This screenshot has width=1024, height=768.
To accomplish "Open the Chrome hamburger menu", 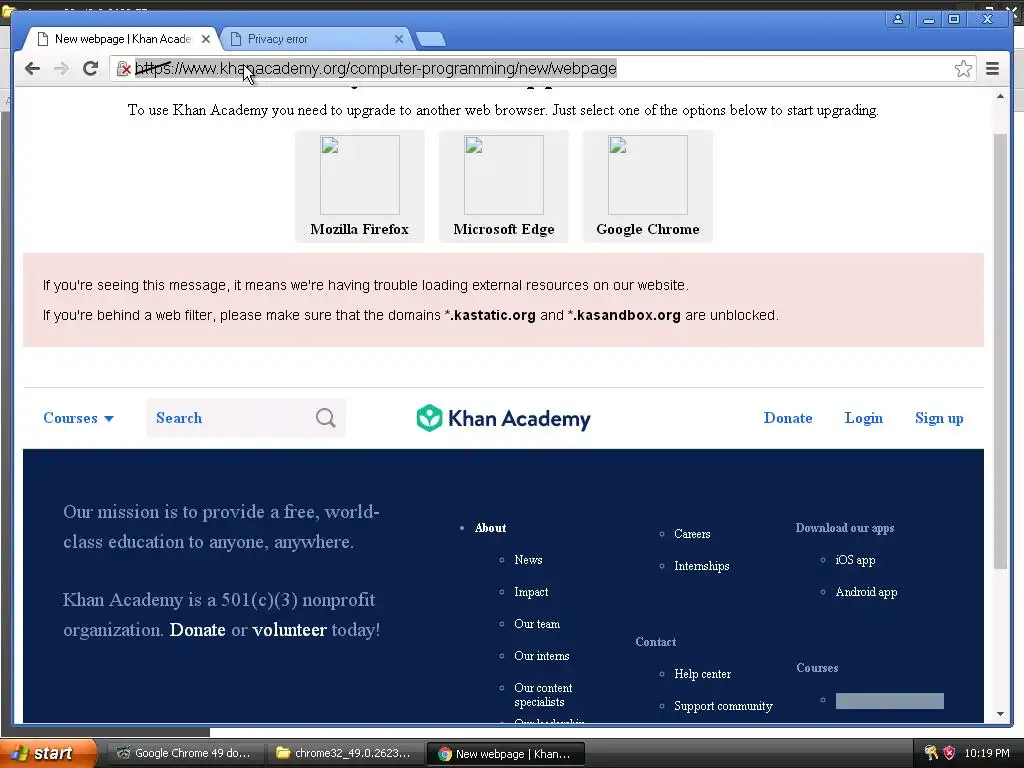I will click(x=992, y=68).
